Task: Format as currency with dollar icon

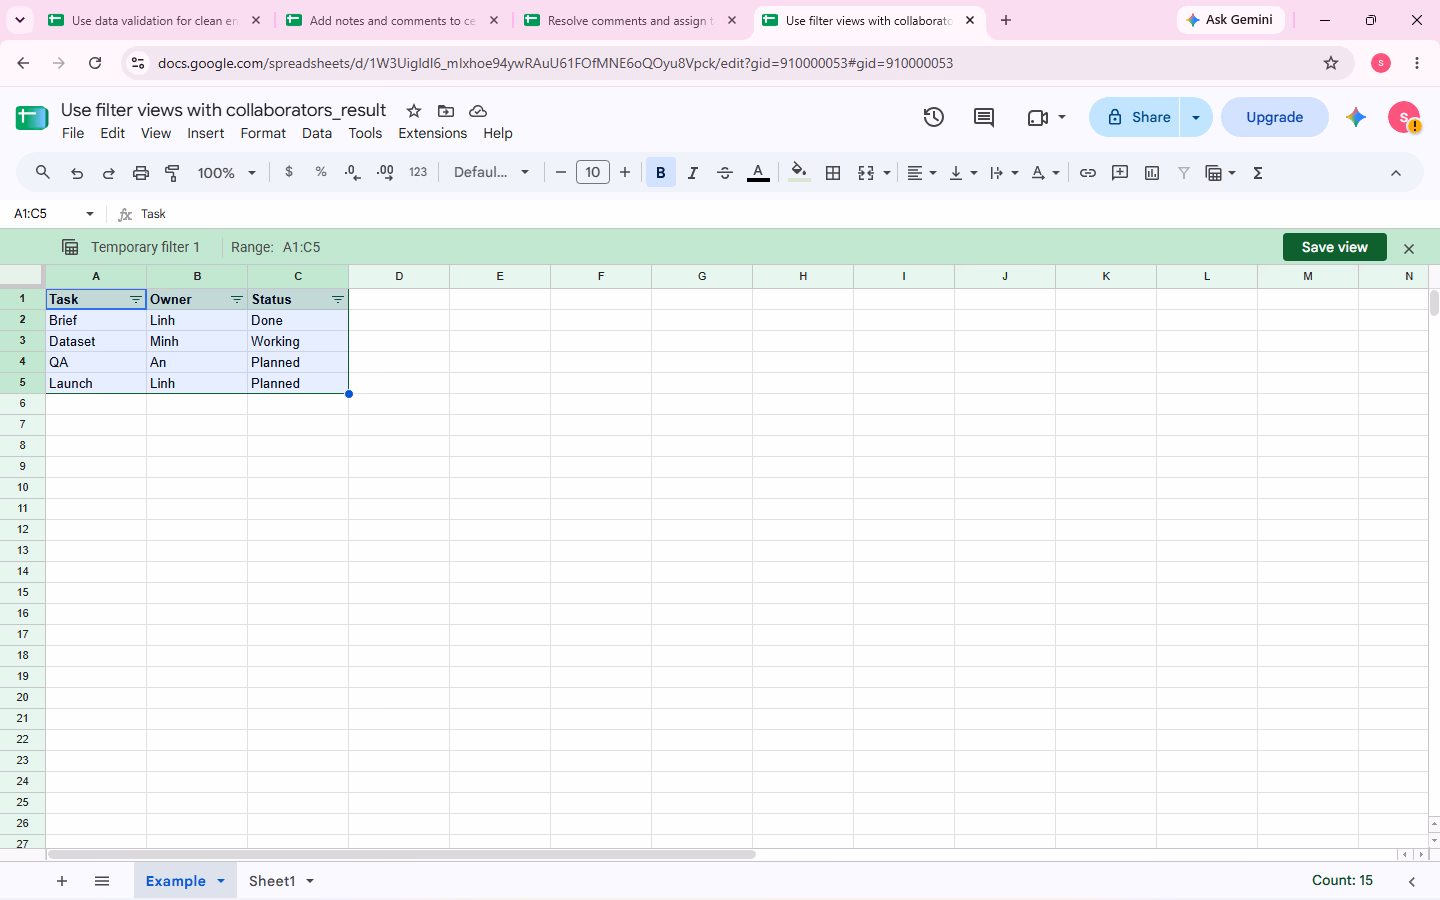Action: 289,172
